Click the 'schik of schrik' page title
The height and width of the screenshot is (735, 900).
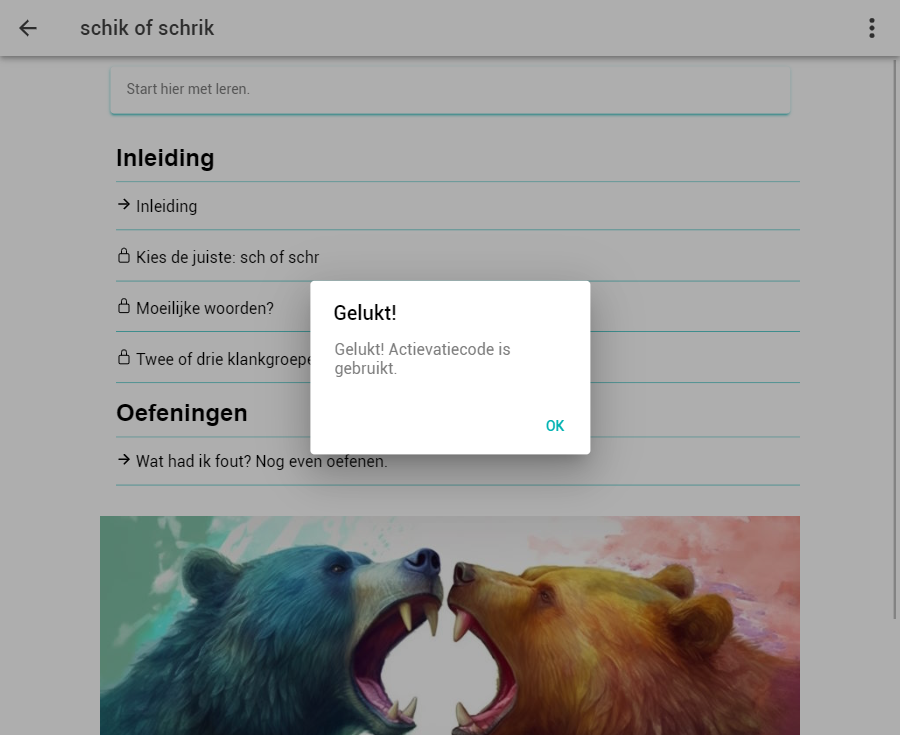coord(147,28)
